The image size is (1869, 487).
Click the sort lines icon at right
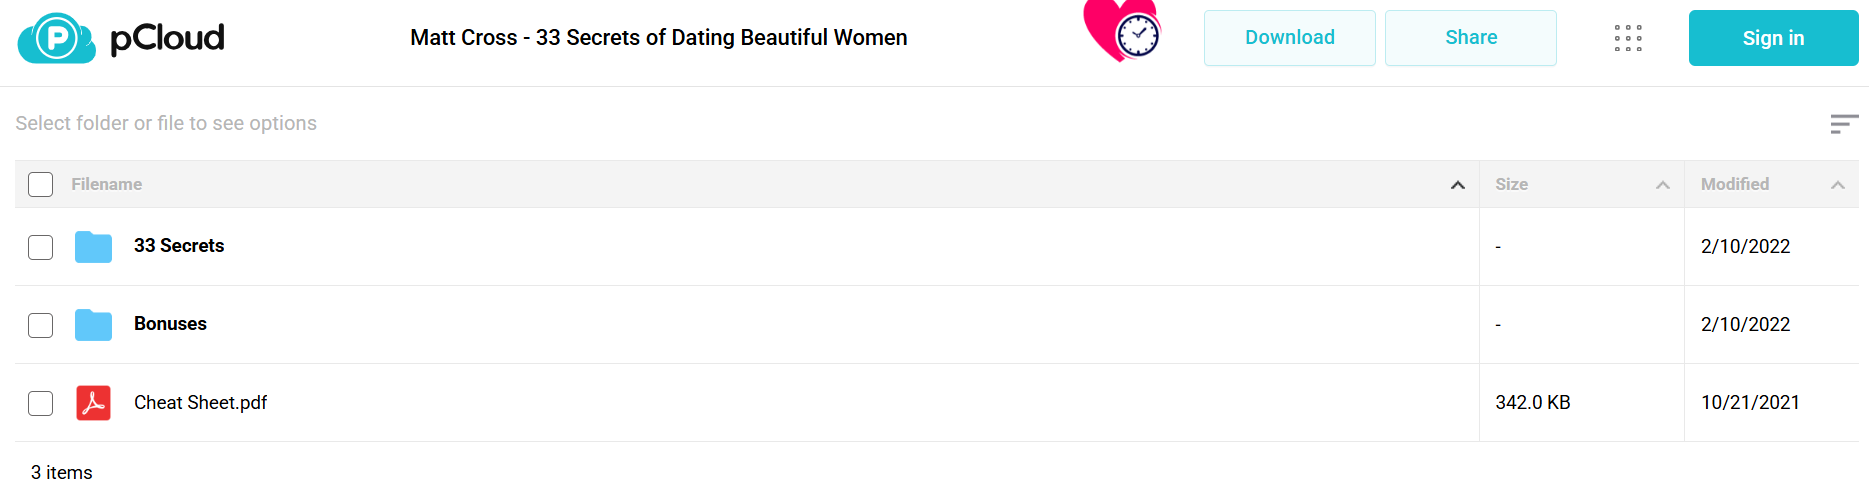1844,124
